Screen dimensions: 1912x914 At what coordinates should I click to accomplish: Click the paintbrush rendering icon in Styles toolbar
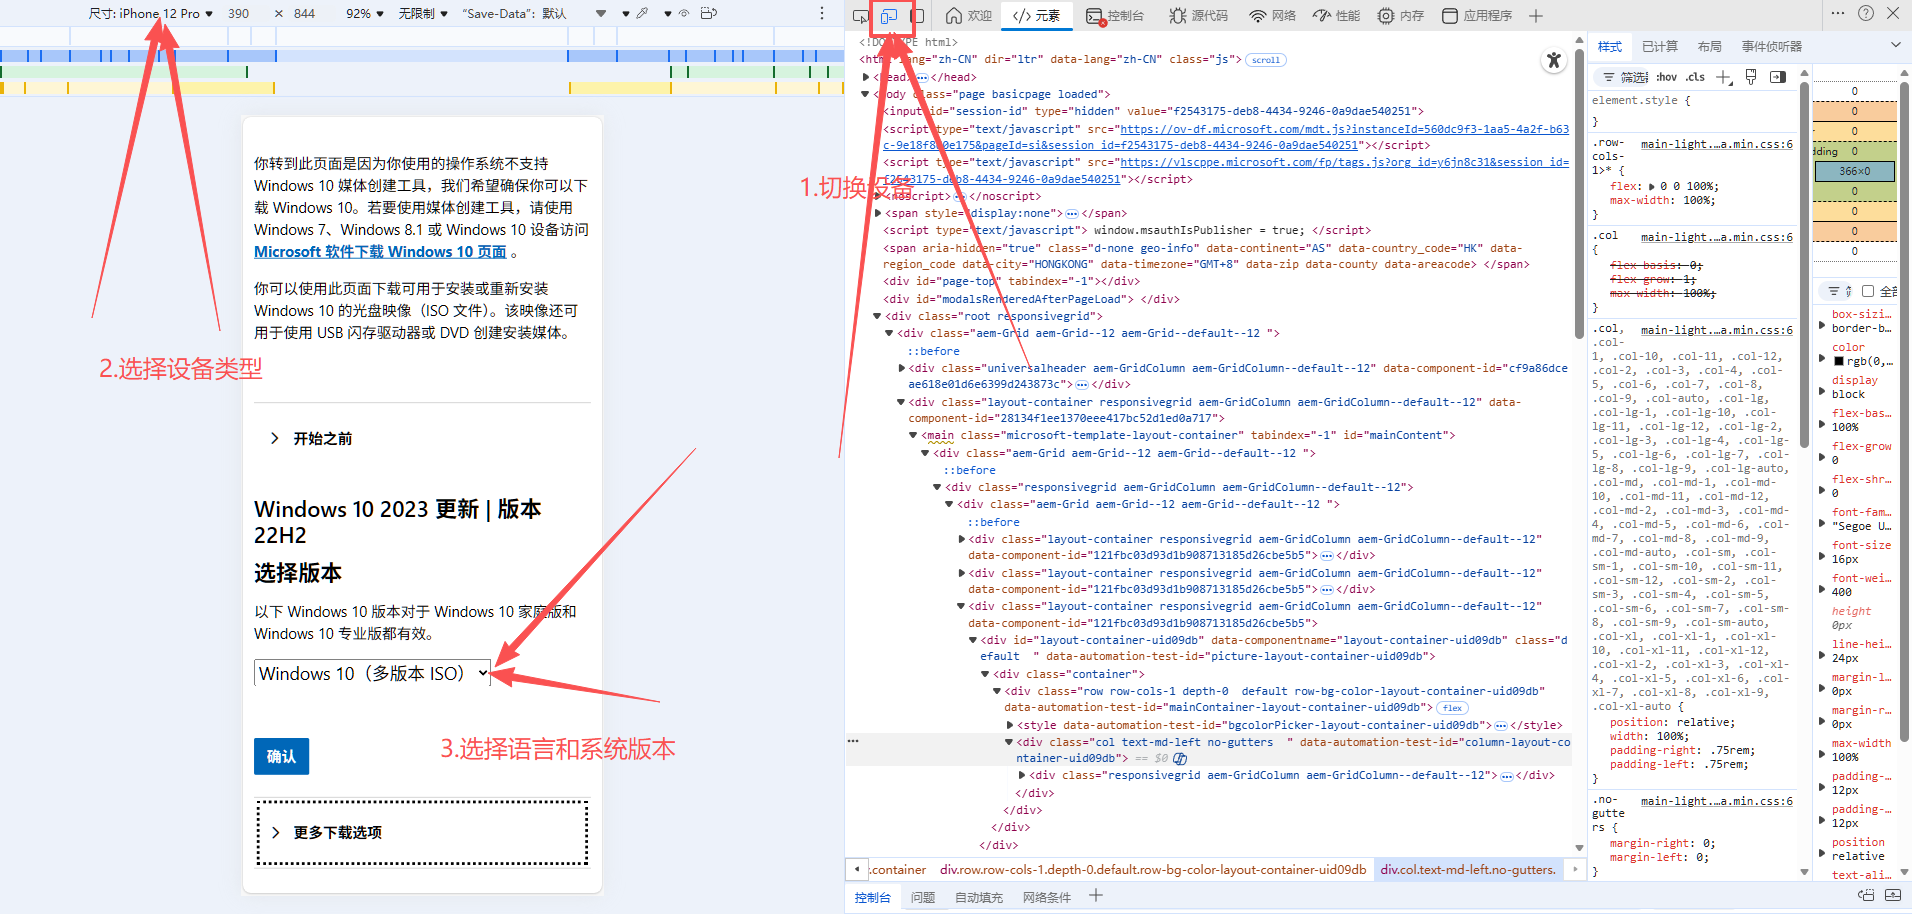pos(1751,77)
